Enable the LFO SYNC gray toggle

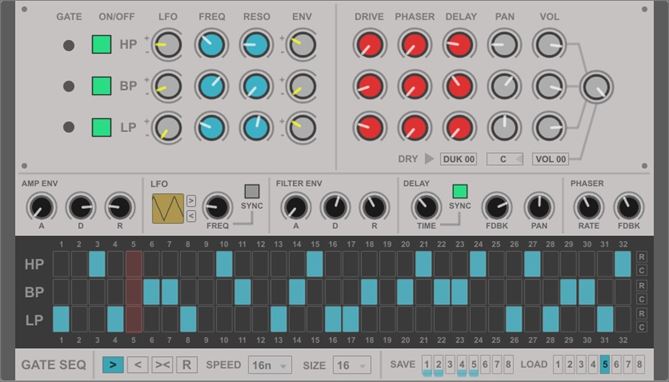point(252,191)
